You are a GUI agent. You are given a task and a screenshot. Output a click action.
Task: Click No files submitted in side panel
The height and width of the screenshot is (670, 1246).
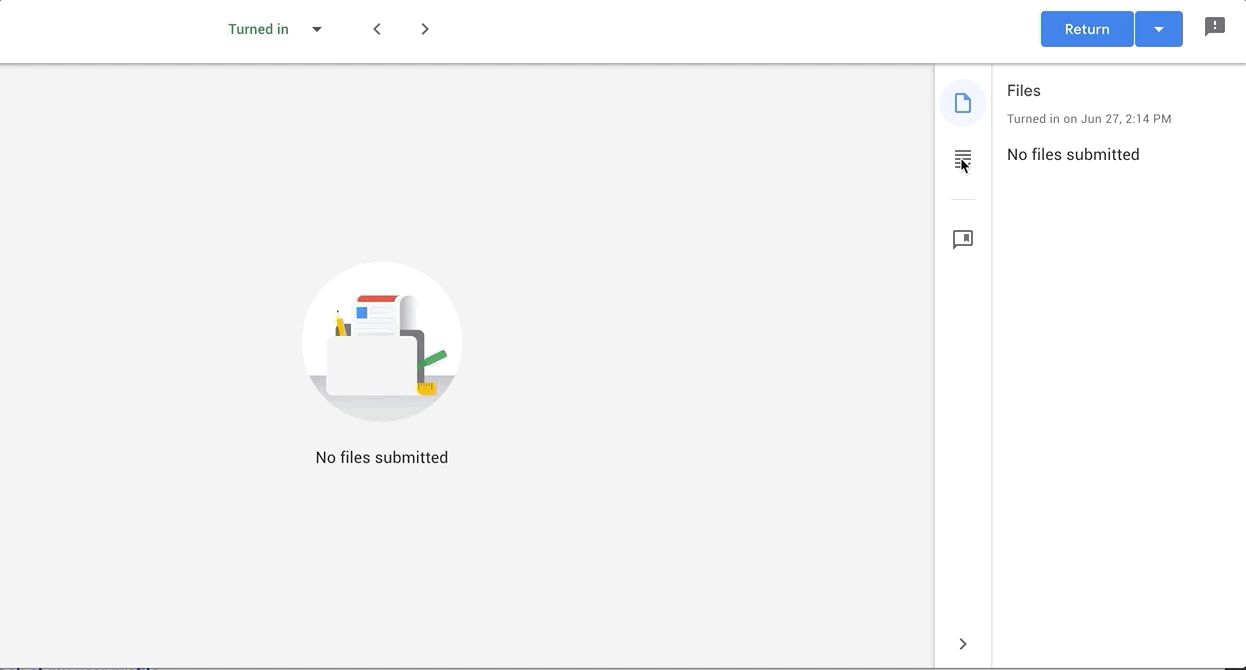tap(1072, 155)
